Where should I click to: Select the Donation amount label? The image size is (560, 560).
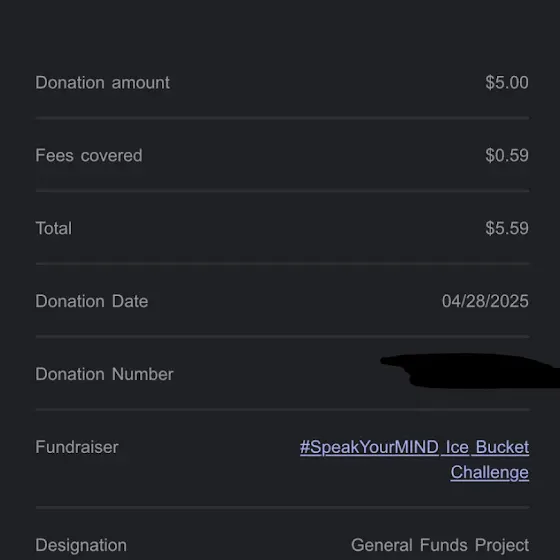point(102,83)
